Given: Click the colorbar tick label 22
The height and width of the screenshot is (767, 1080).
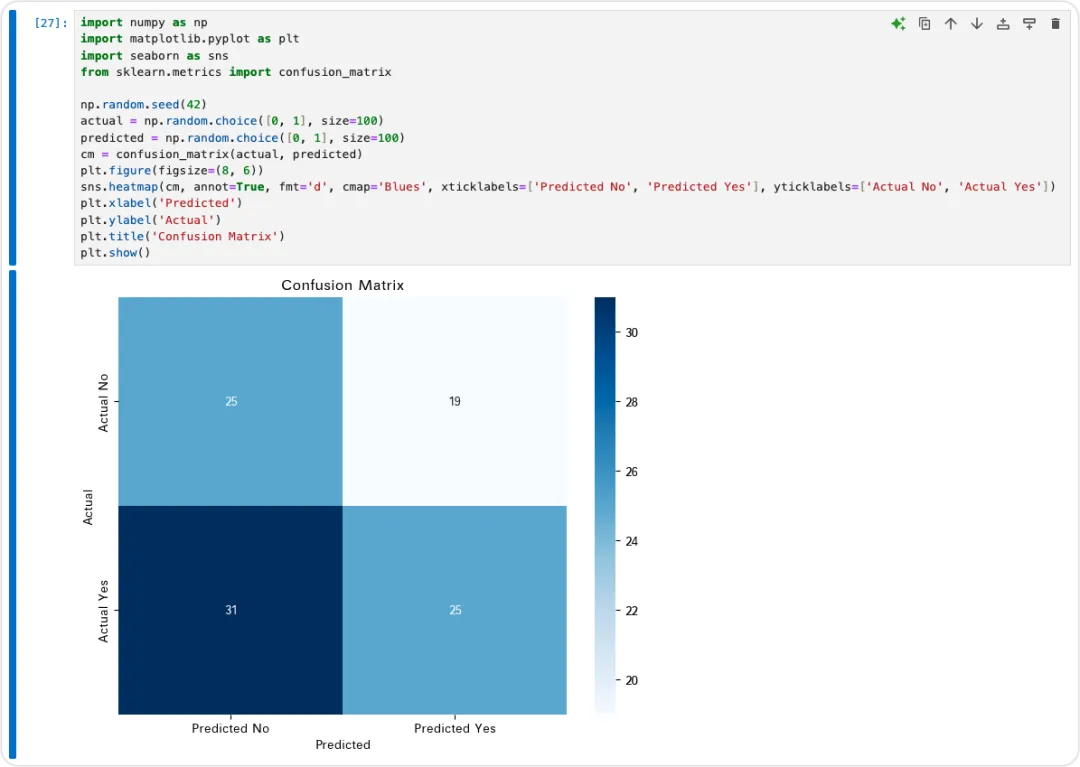Looking at the screenshot, I should (x=632, y=611).
